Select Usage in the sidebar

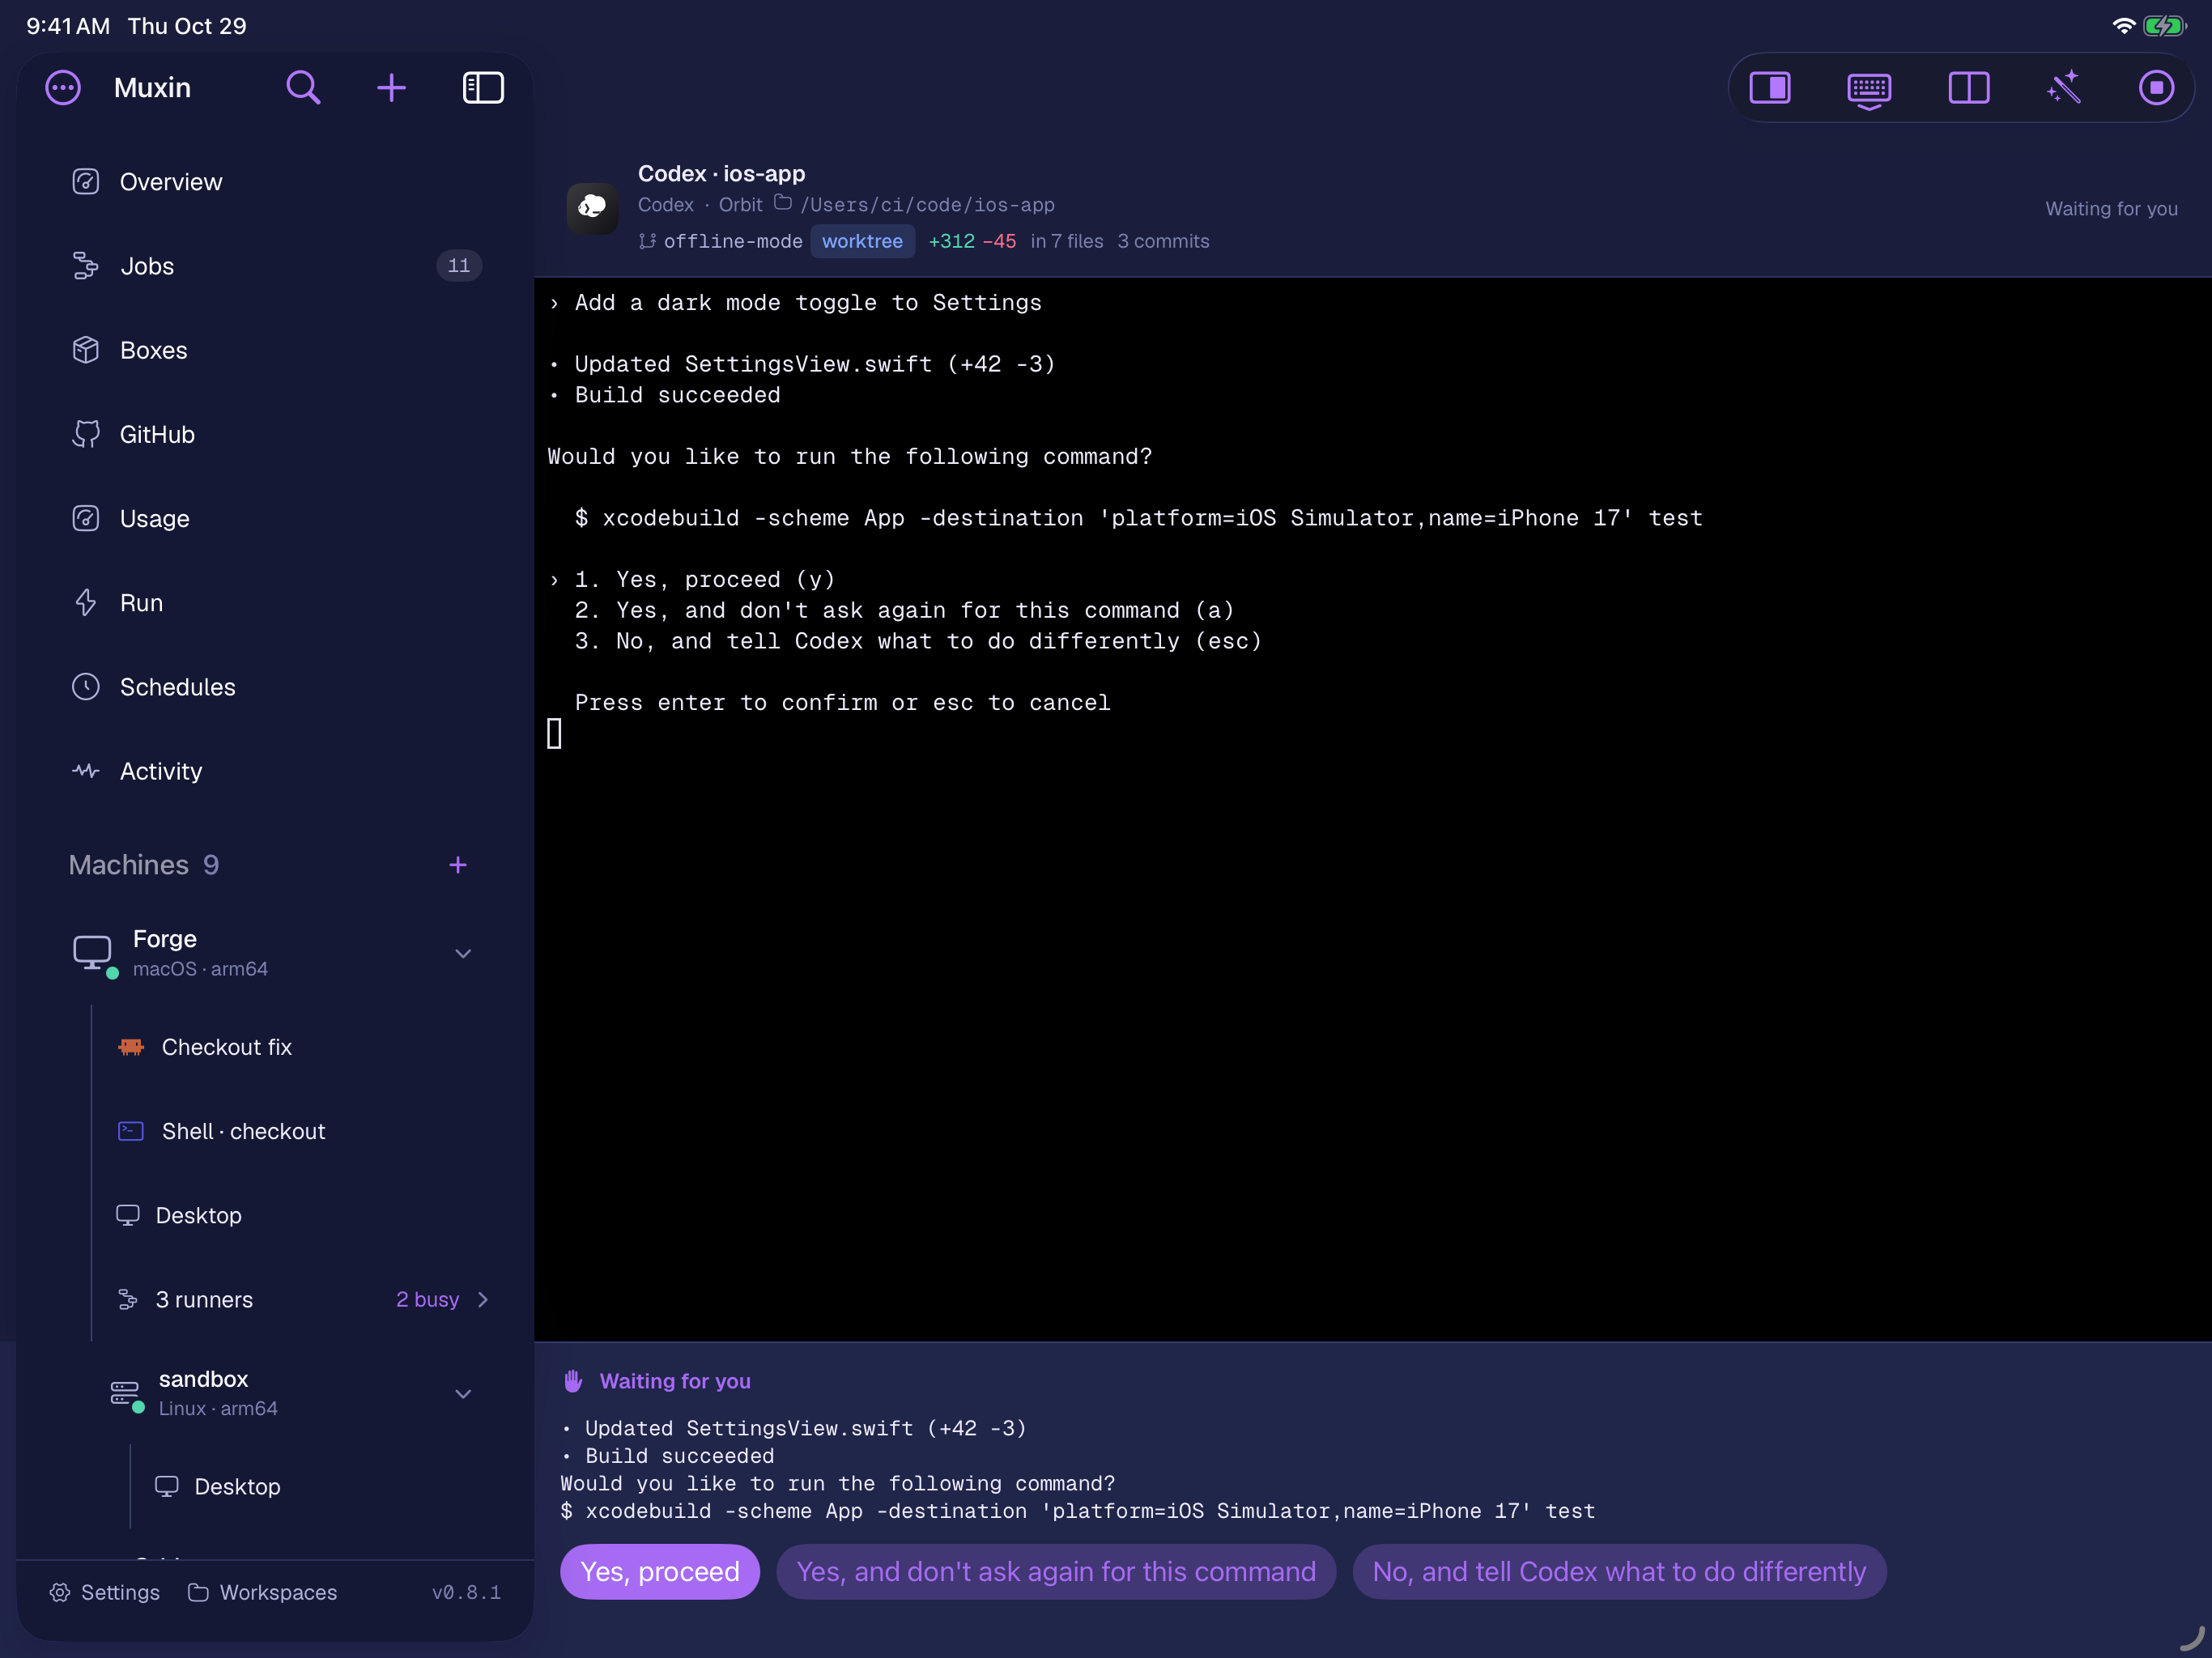(274, 518)
